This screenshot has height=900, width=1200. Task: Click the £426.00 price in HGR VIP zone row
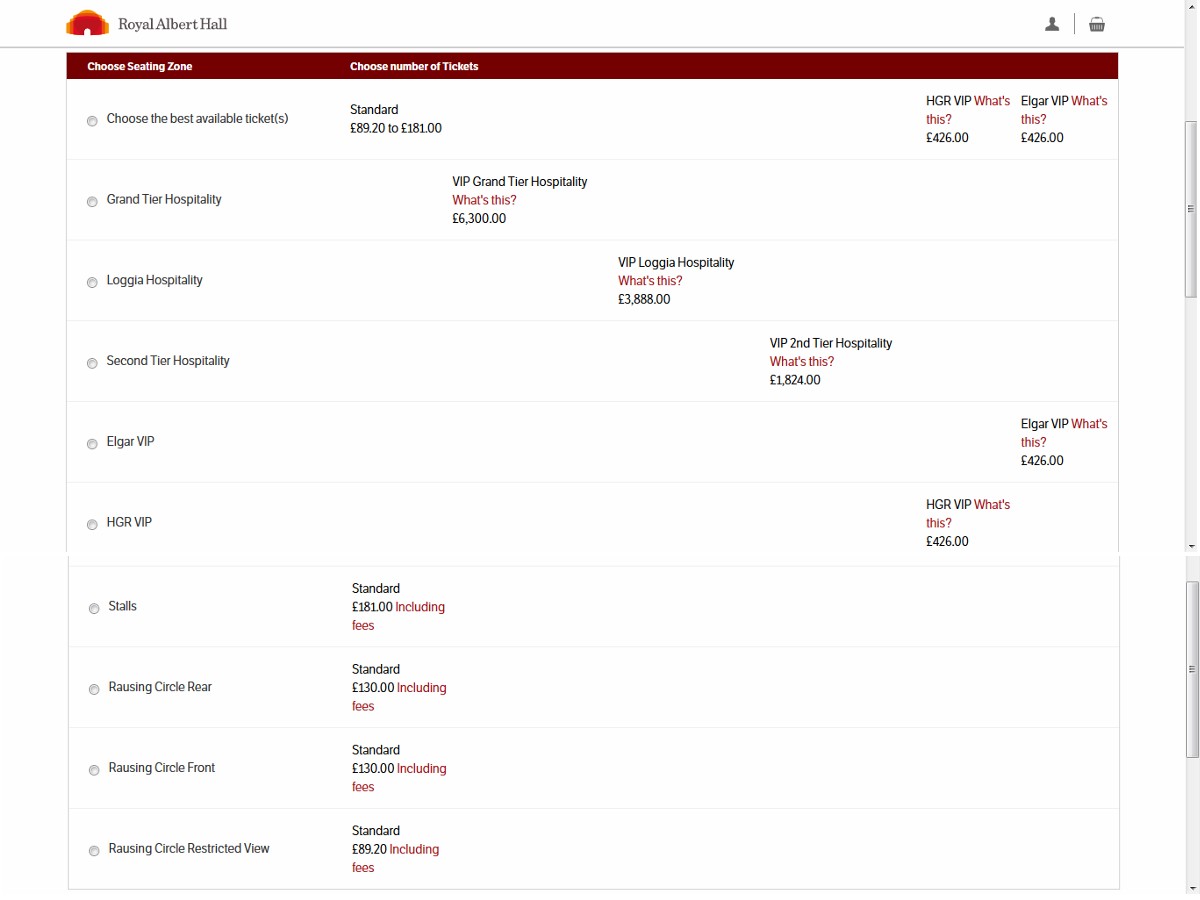point(947,542)
